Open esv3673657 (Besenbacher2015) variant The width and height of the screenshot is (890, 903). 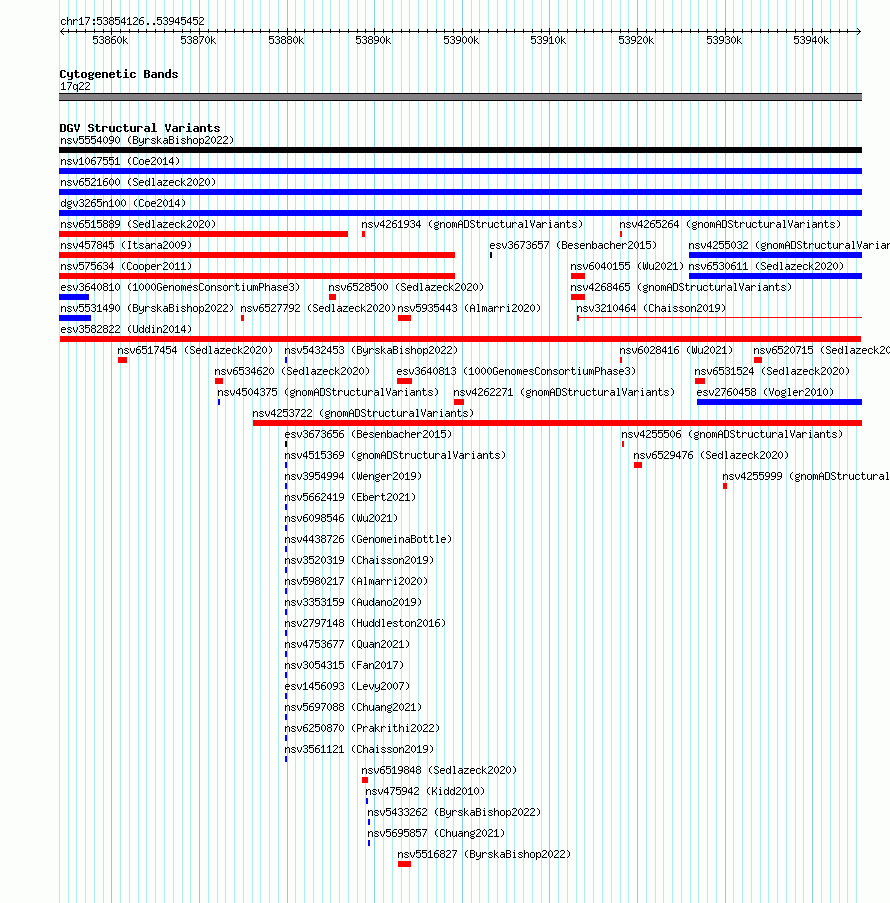[573, 245]
